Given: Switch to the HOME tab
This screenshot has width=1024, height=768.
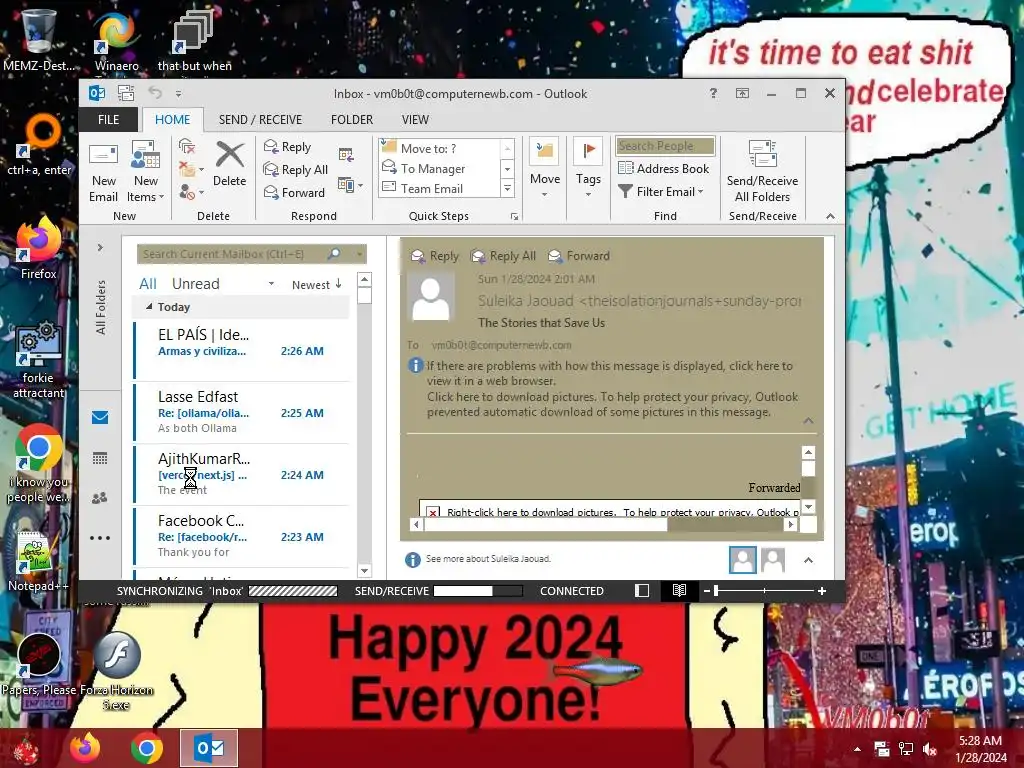Looking at the screenshot, I should coord(172,120).
